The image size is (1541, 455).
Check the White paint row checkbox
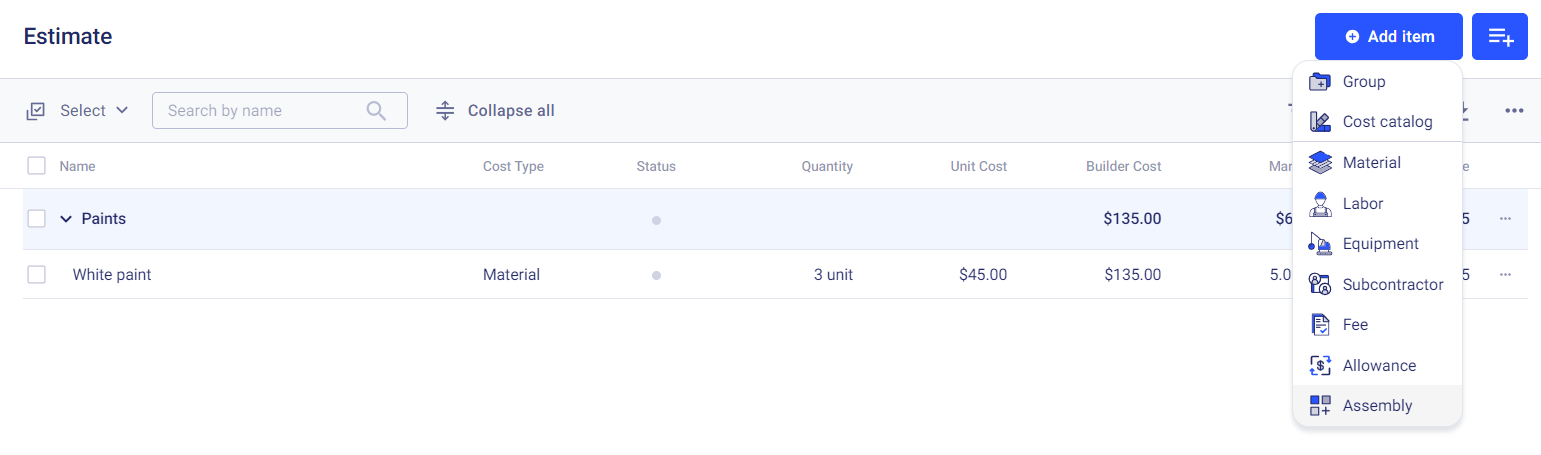tap(37, 274)
